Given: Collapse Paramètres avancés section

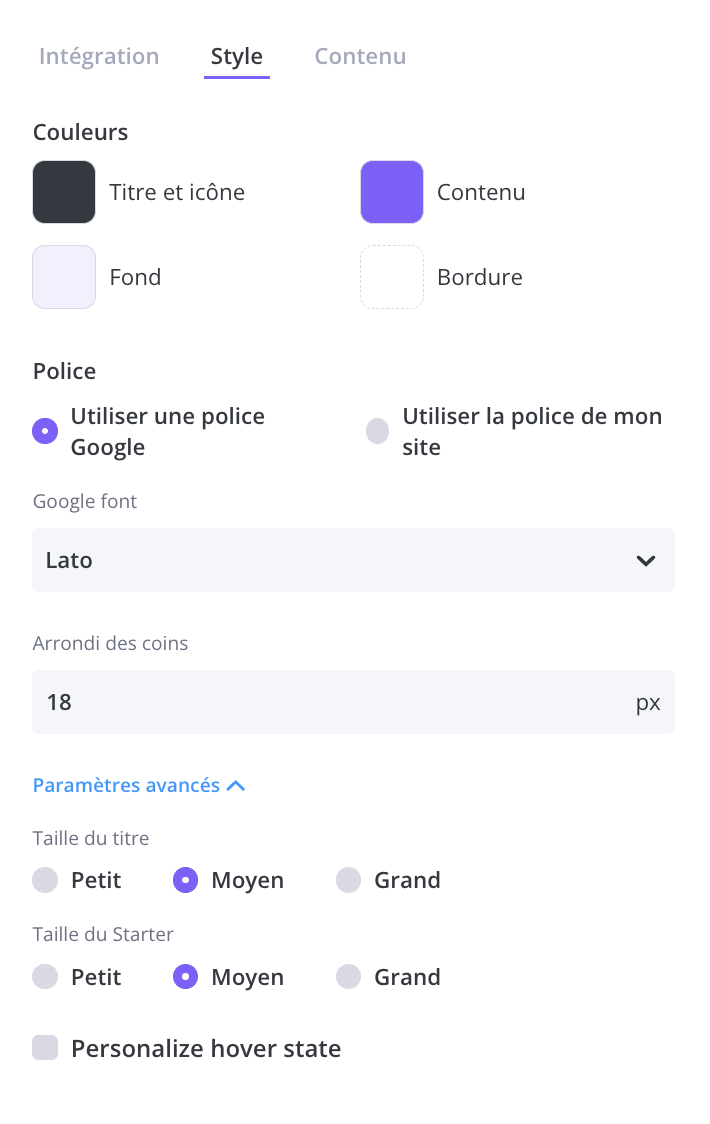Looking at the screenshot, I should (x=139, y=785).
